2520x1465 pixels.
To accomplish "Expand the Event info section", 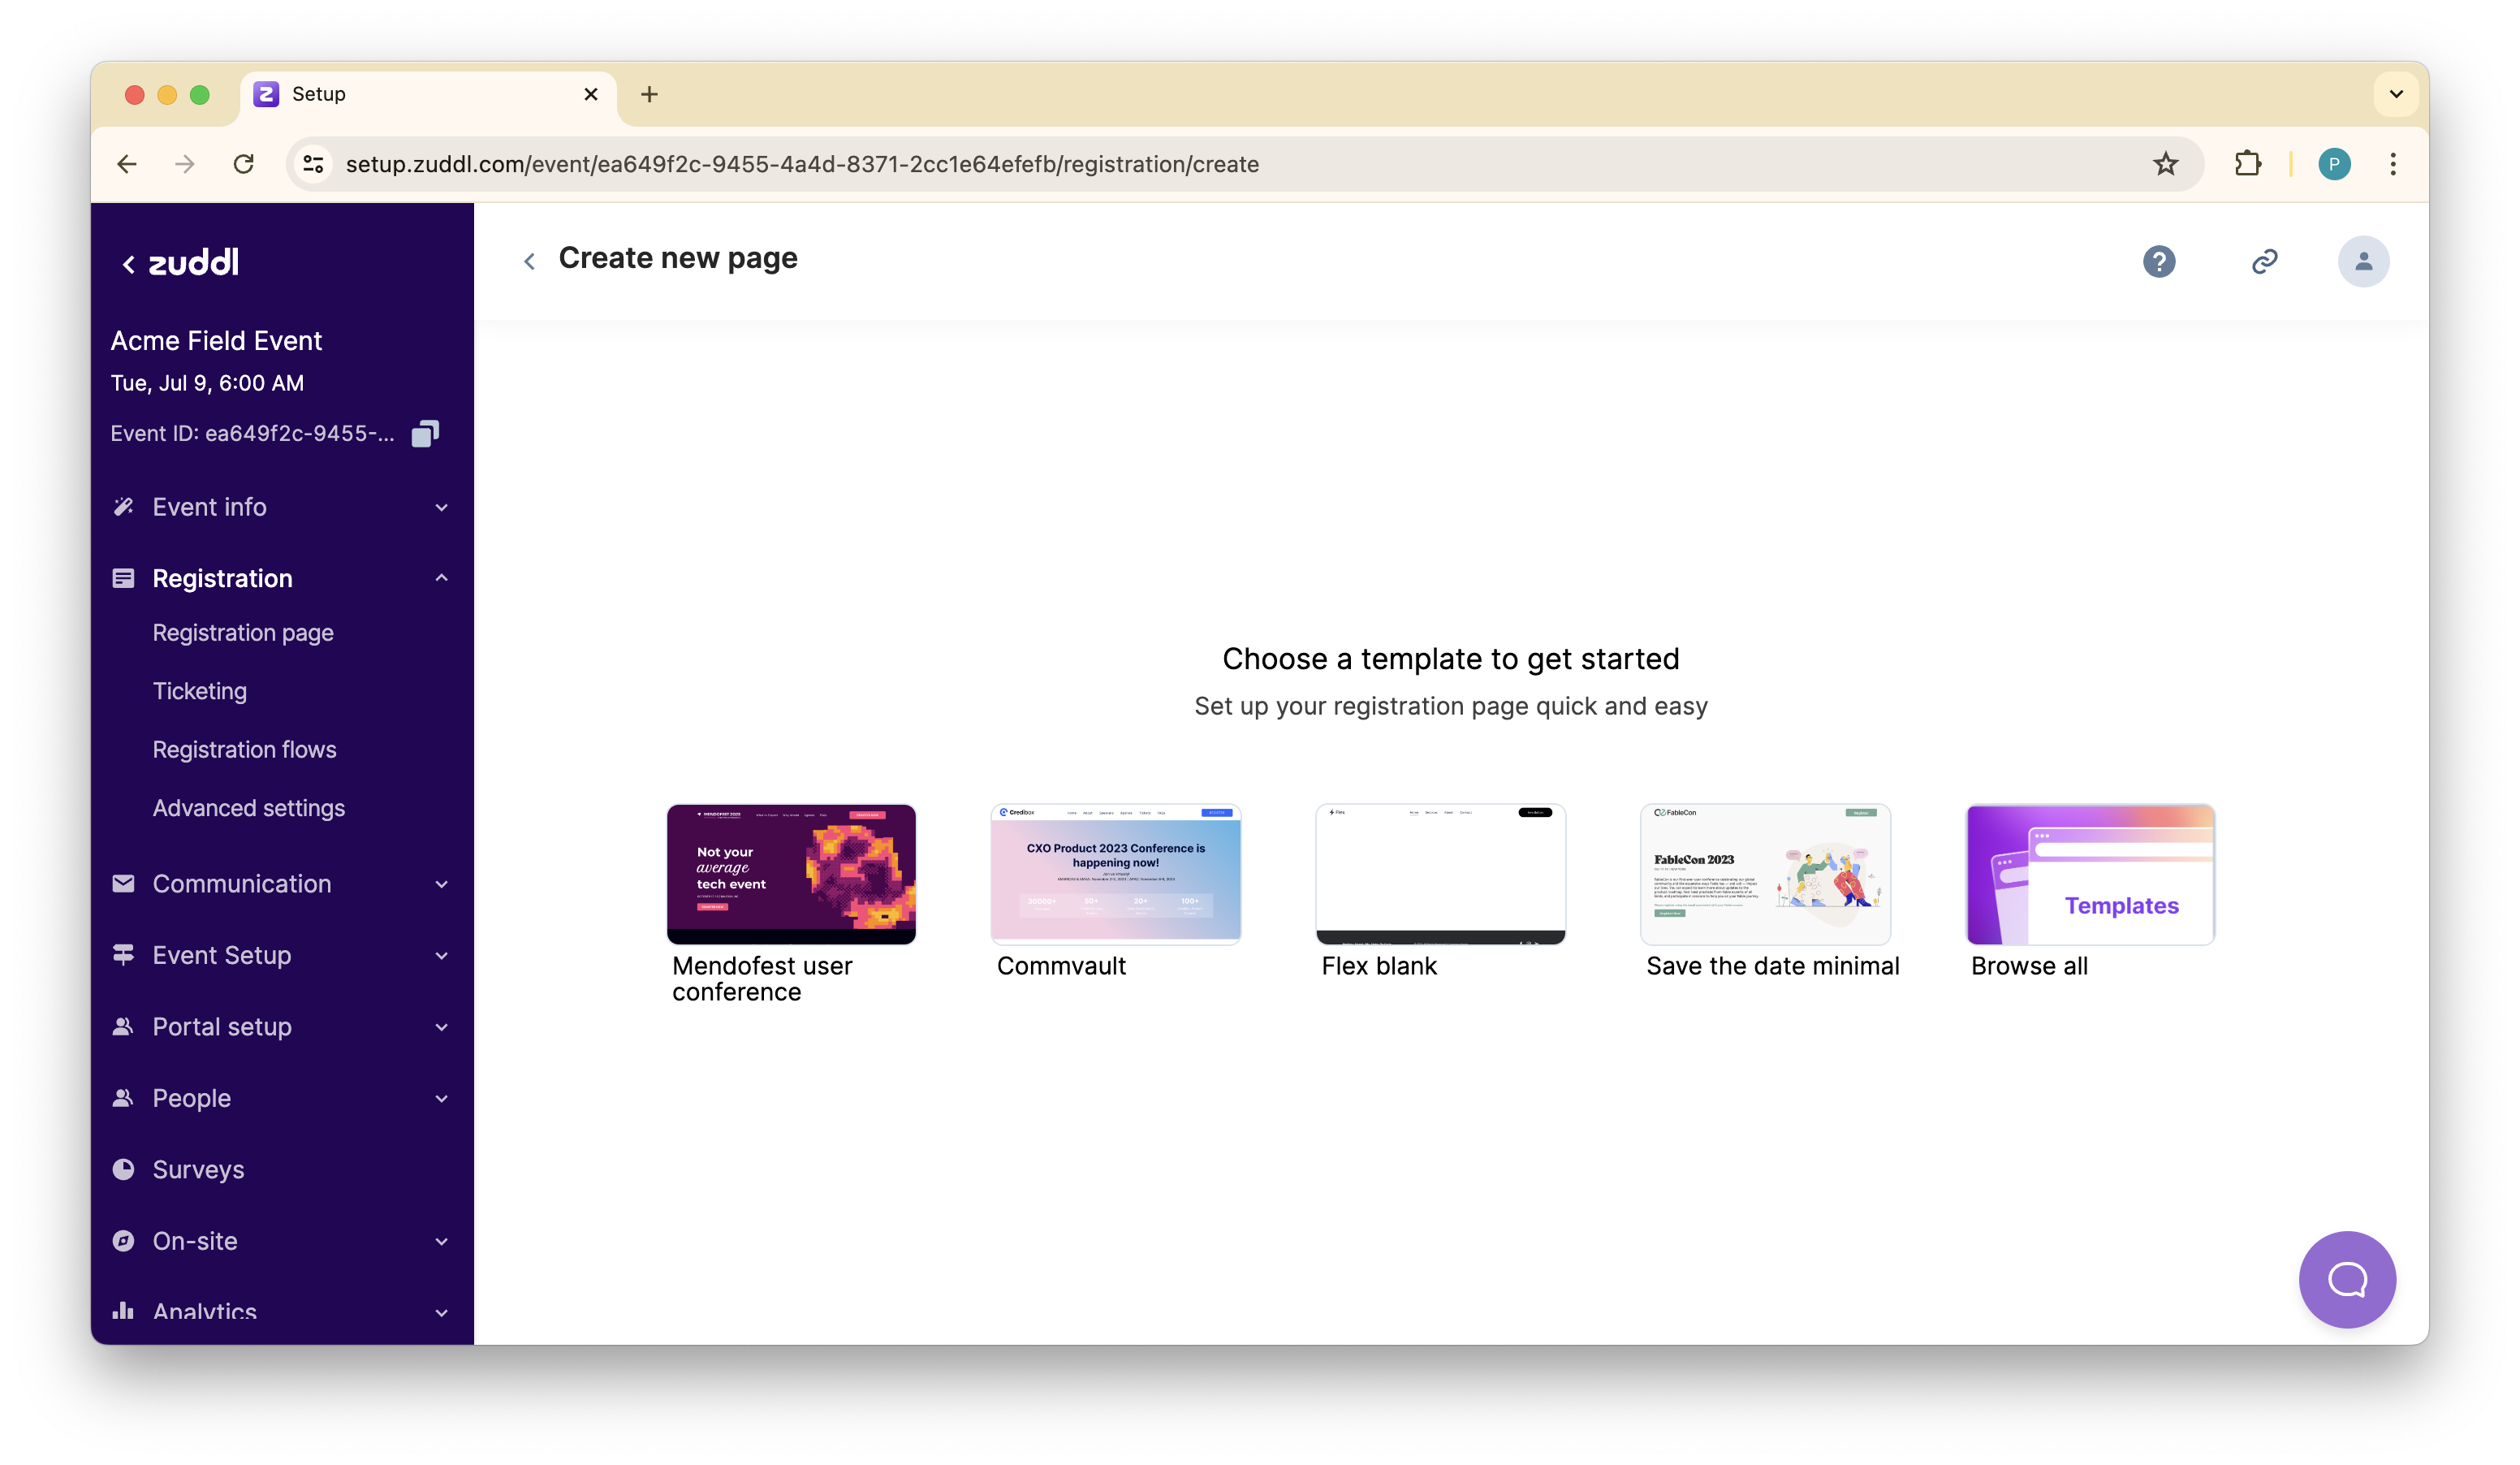I will click(281, 507).
